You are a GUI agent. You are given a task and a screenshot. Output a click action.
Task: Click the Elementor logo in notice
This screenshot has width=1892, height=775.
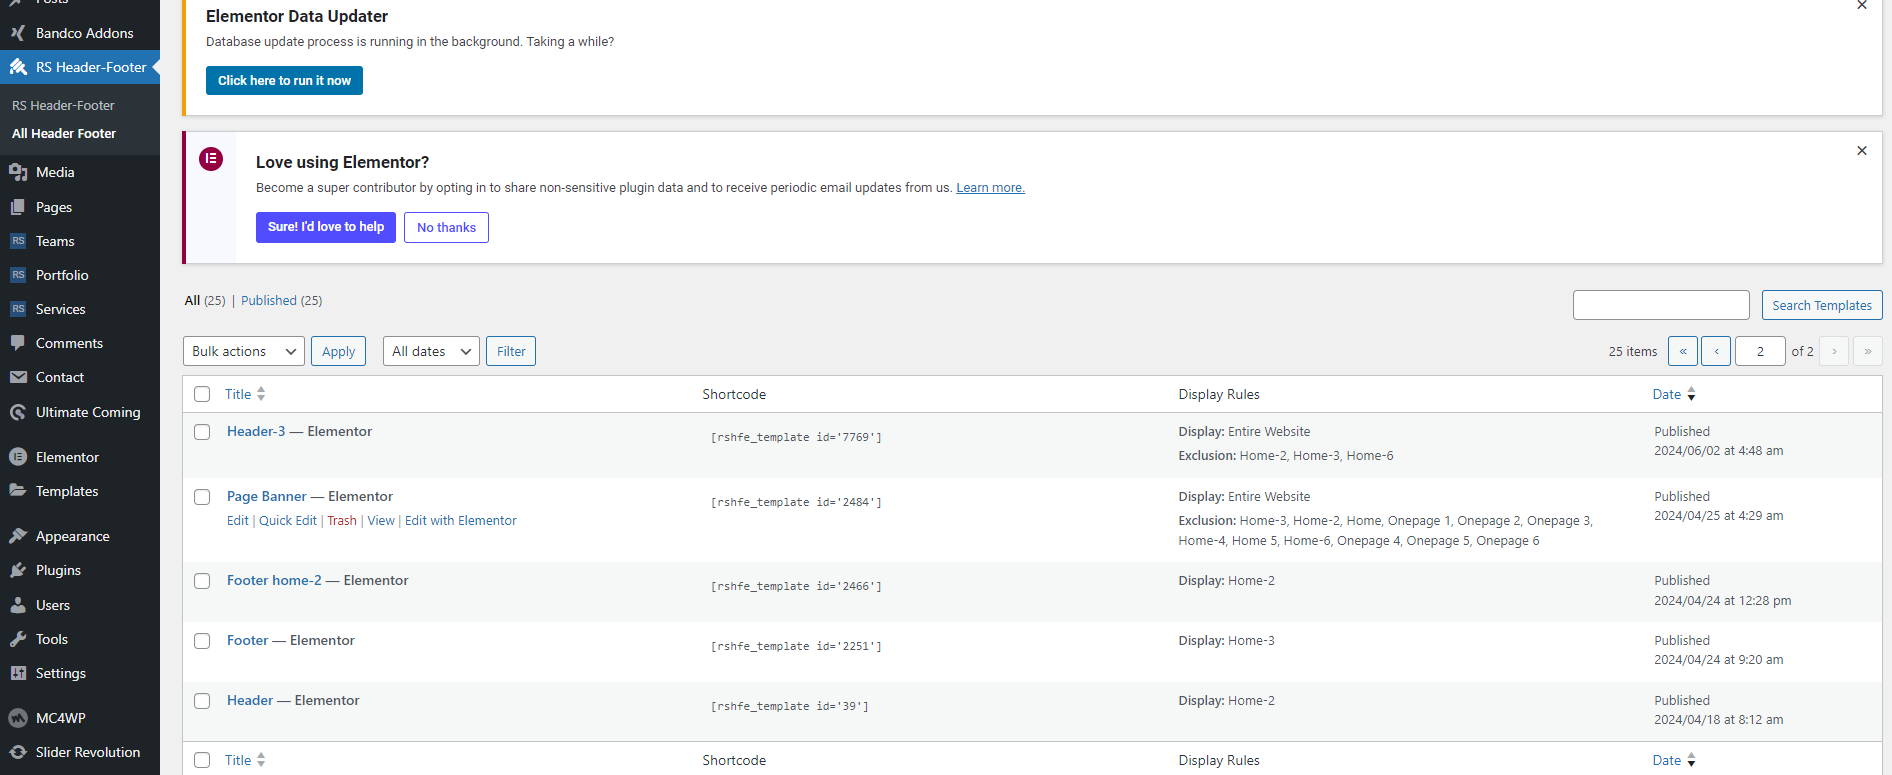[211, 159]
